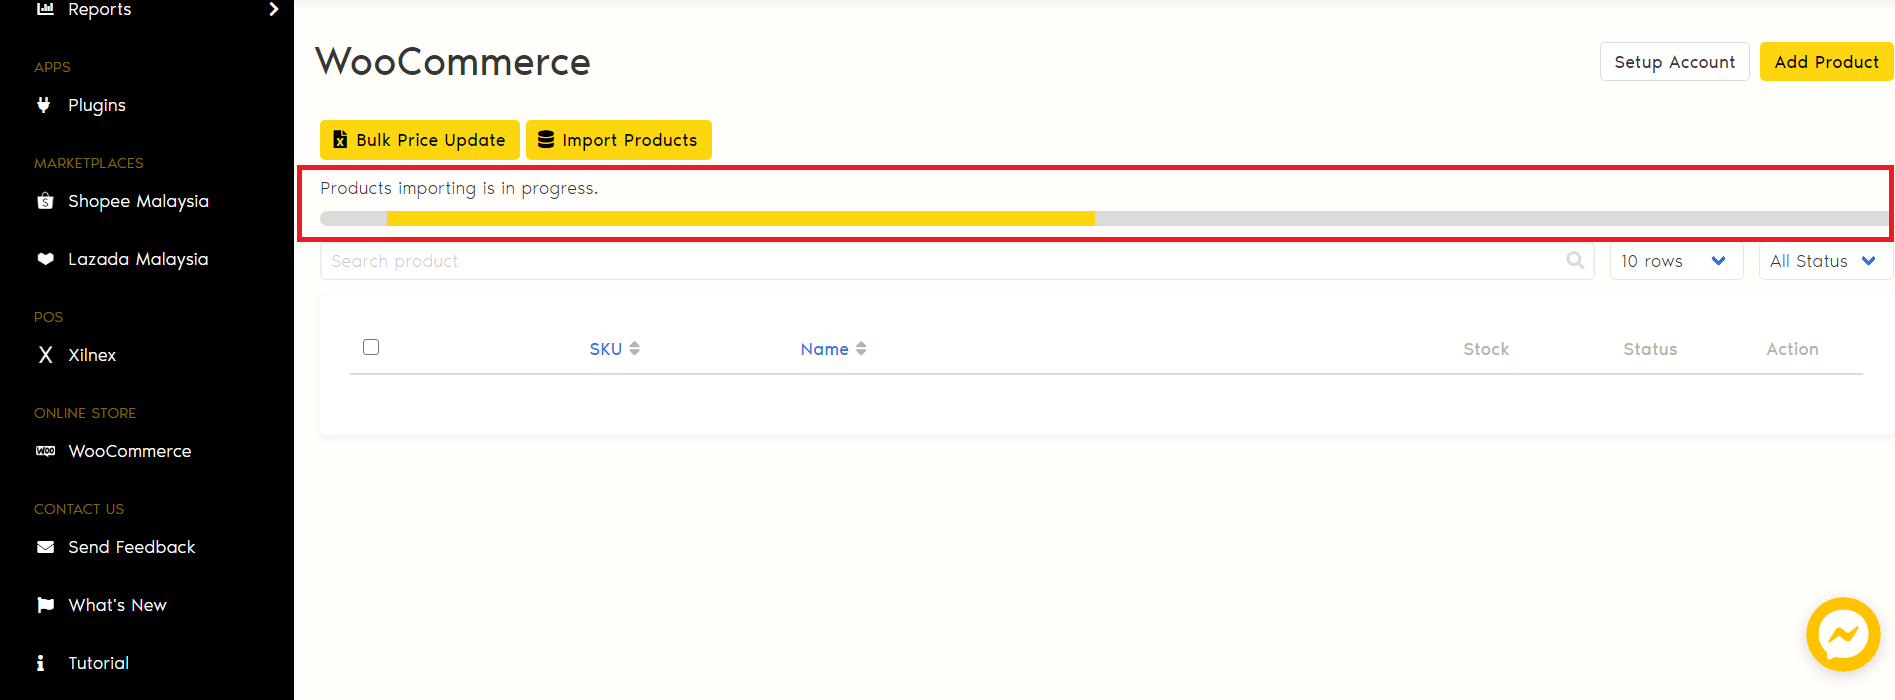The image size is (1895, 700).
Task: Click the yellow import progress bar
Action: (740, 218)
